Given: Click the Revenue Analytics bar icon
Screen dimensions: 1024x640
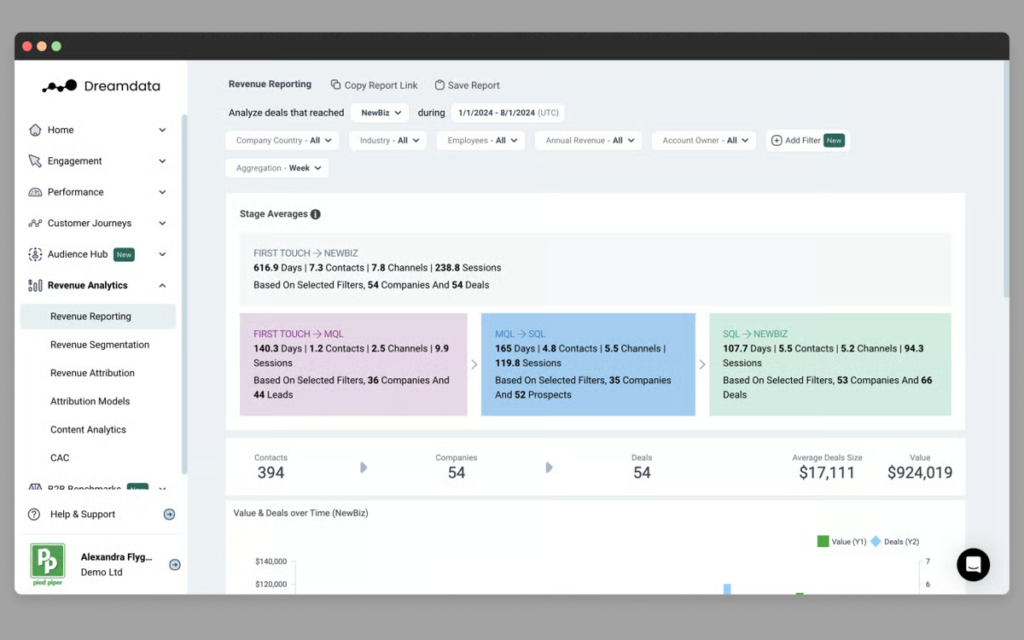Looking at the screenshot, I should click(x=35, y=285).
